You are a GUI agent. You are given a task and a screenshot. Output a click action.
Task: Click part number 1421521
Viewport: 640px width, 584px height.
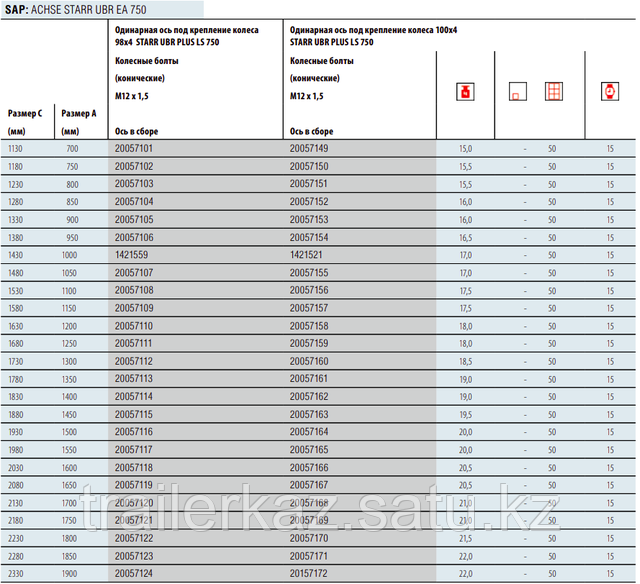point(306,255)
